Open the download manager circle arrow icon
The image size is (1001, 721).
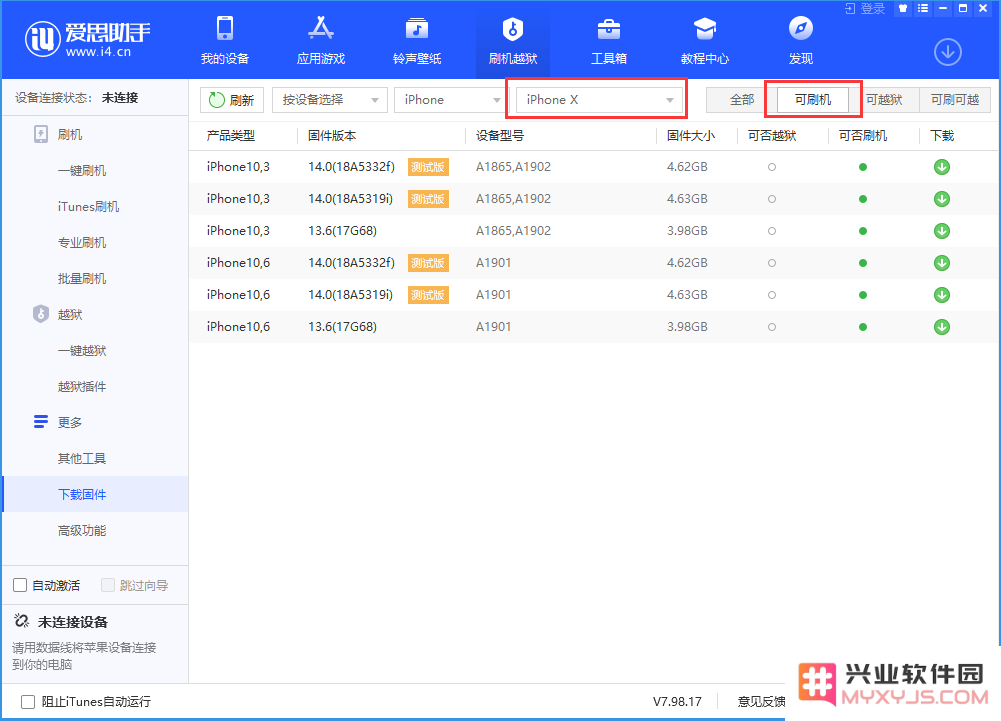pyautogui.click(x=948, y=52)
